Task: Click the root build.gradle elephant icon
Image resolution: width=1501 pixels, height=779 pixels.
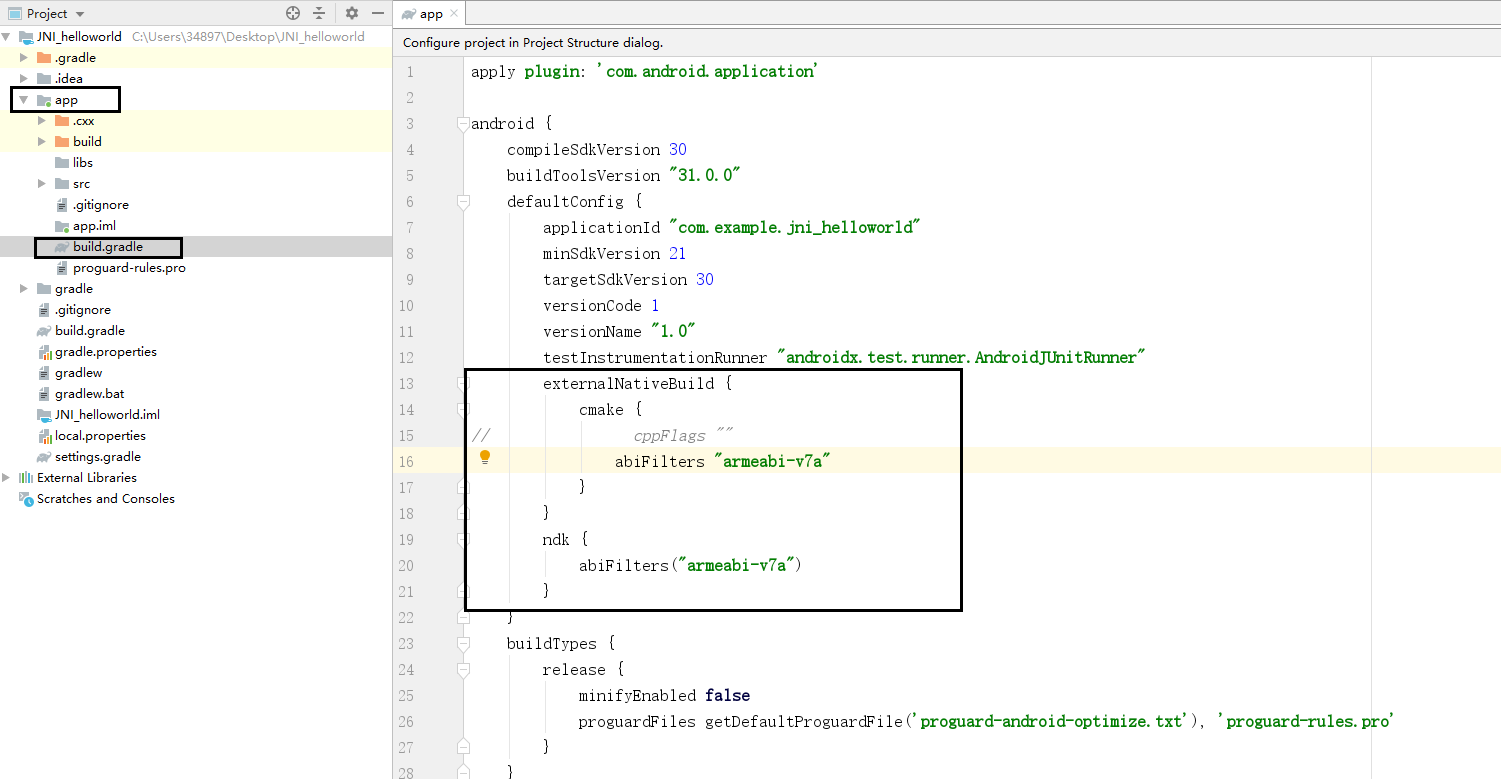Action: pyautogui.click(x=44, y=330)
